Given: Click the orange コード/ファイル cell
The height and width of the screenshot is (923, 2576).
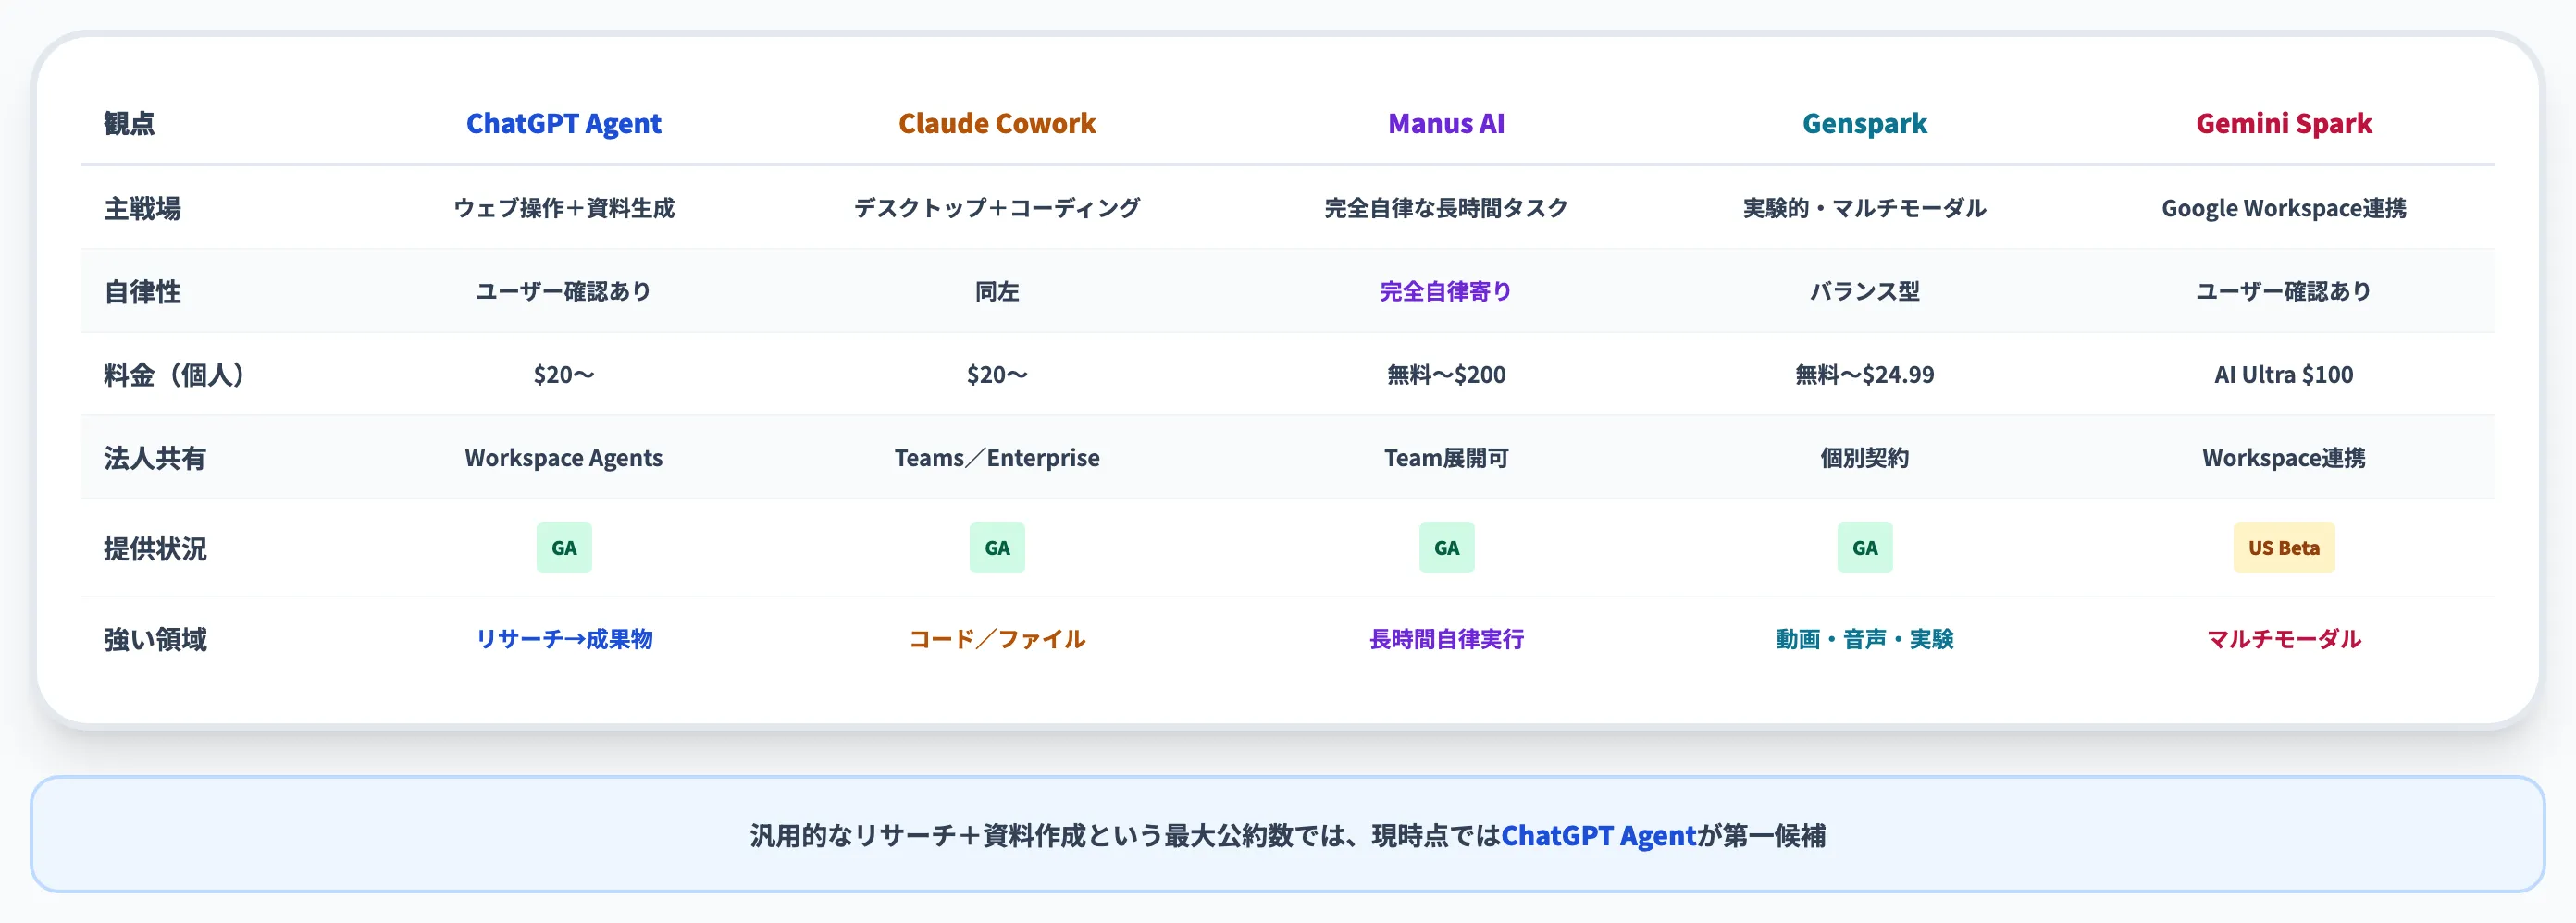Looking at the screenshot, I should [x=997, y=639].
